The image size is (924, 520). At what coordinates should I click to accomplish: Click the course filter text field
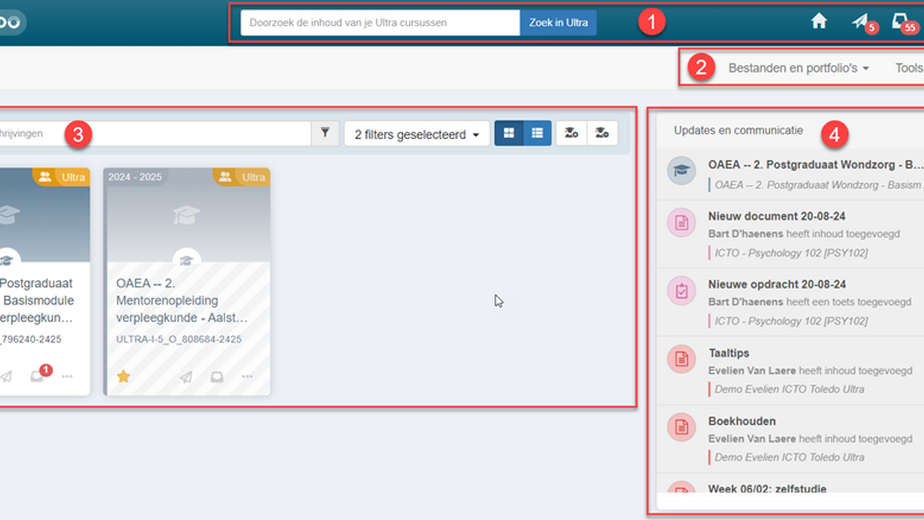pyautogui.click(x=154, y=133)
